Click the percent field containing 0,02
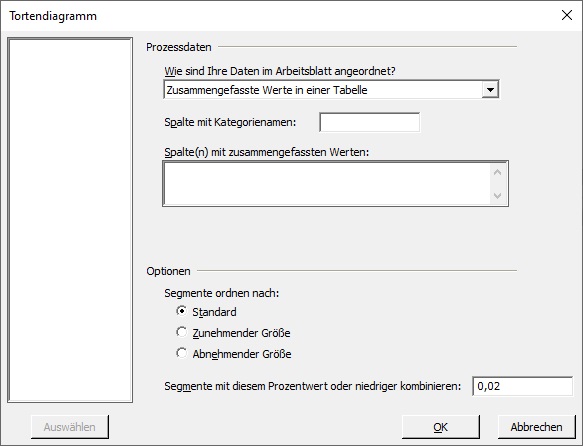 pyautogui.click(x=522, y=386)
